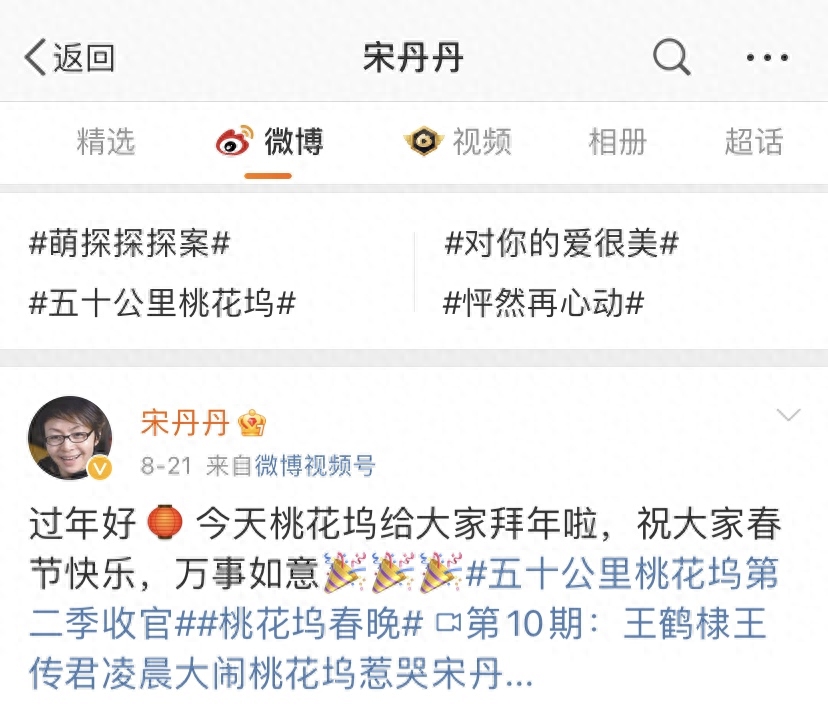Image resolution: width=828 pixels, height=724 pixels.
Task: Open hashtag #萌探探探案#
Action: [130, 243]
